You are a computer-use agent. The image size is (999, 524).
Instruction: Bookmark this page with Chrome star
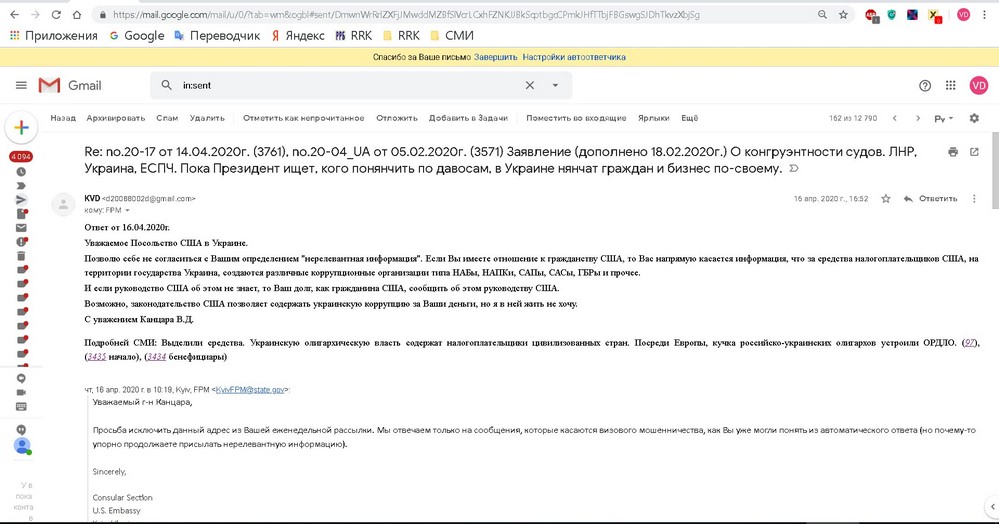point(844,15)
